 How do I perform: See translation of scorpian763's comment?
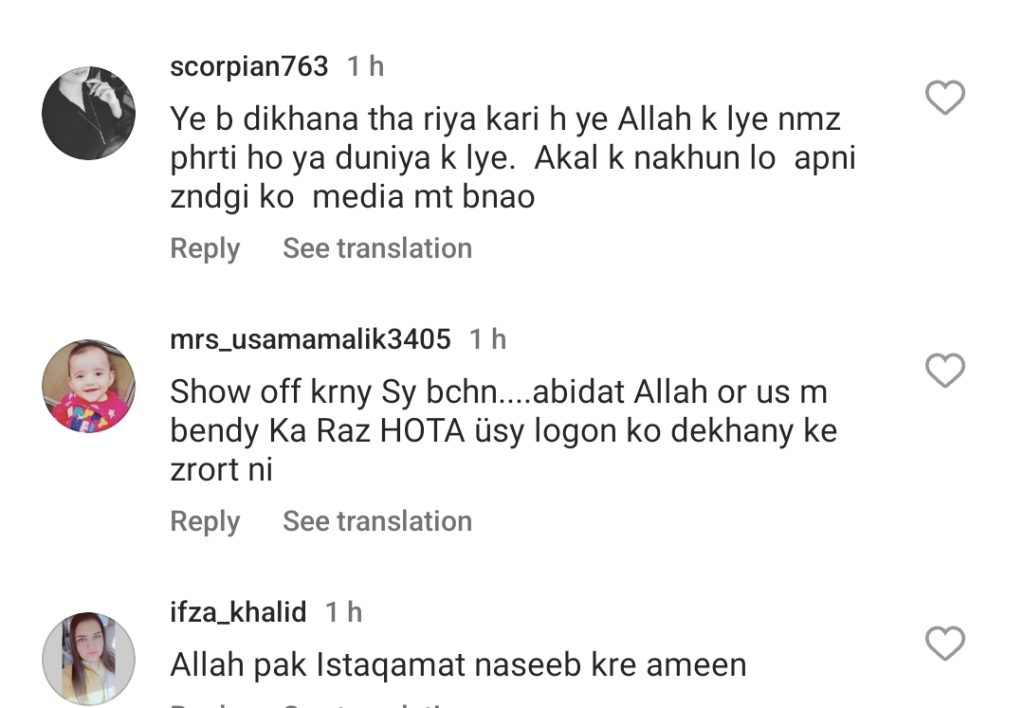tap(377, 249)
